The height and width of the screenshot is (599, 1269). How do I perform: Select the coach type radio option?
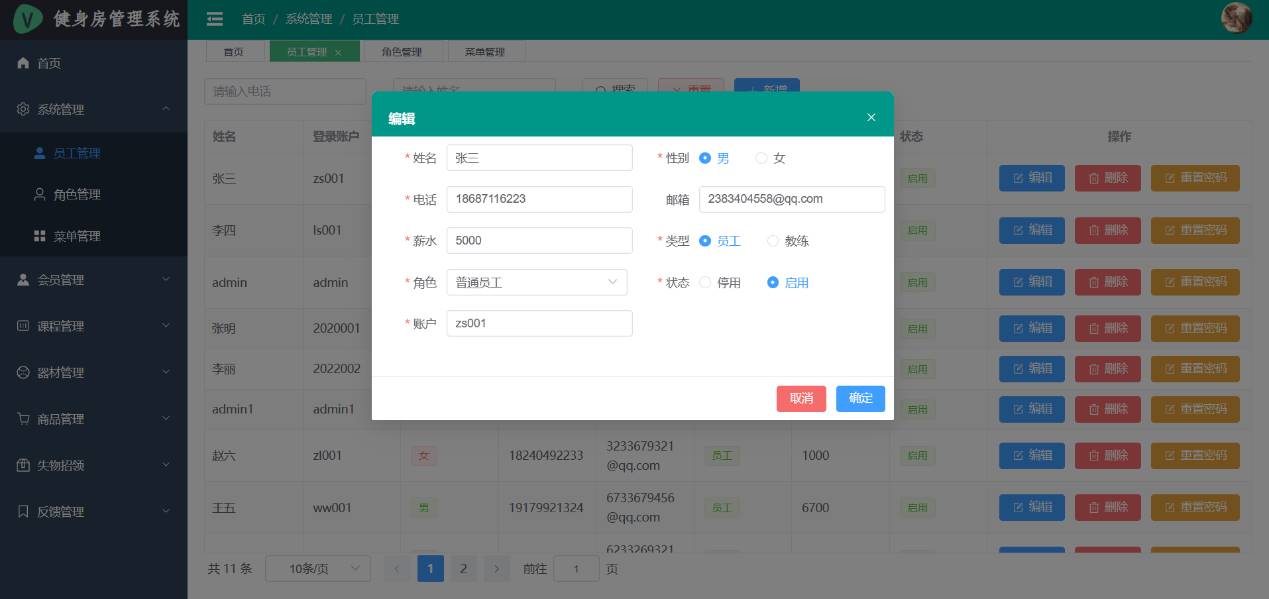pyautogui.click(x=773, y=241)
